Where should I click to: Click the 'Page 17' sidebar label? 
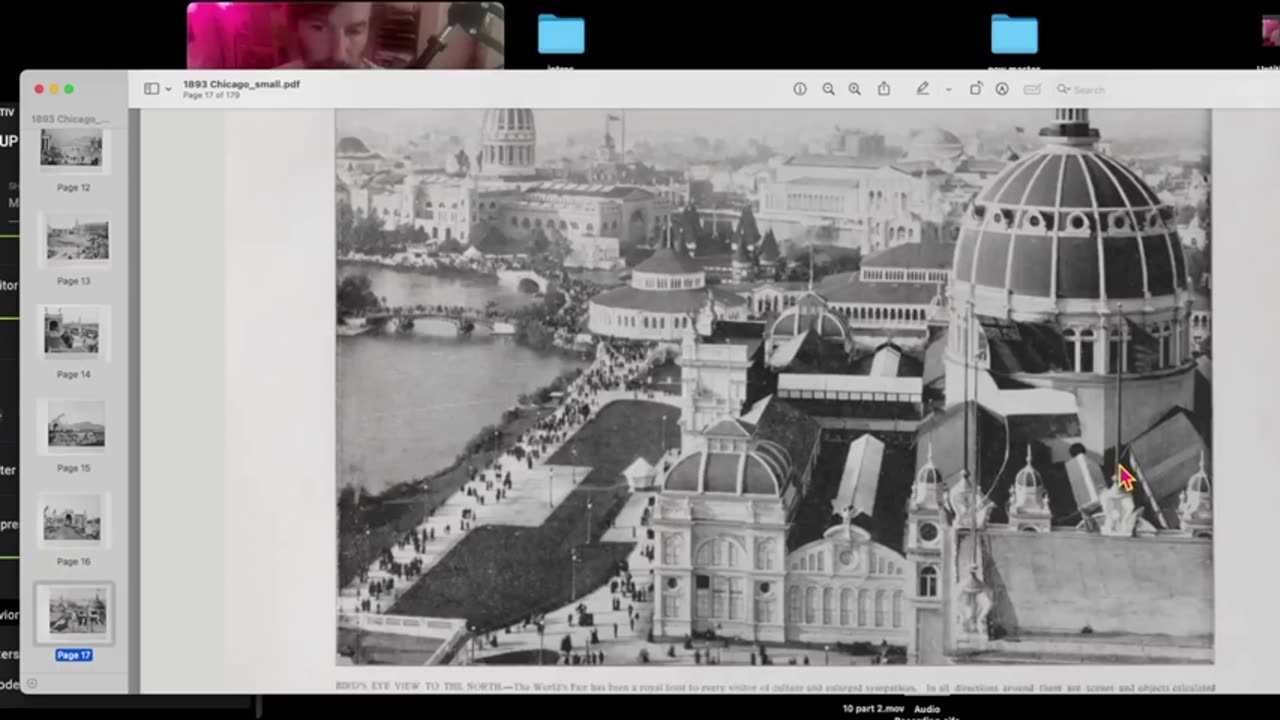click(74, 655)
